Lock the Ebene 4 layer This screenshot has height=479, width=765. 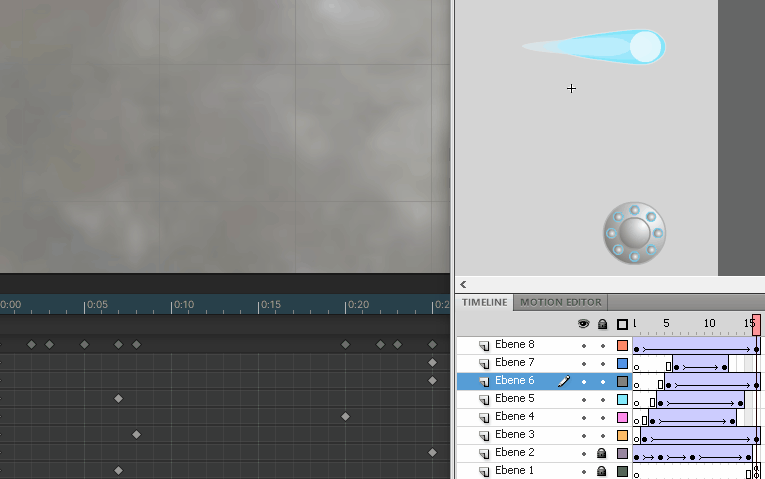[x=603, y=418]
